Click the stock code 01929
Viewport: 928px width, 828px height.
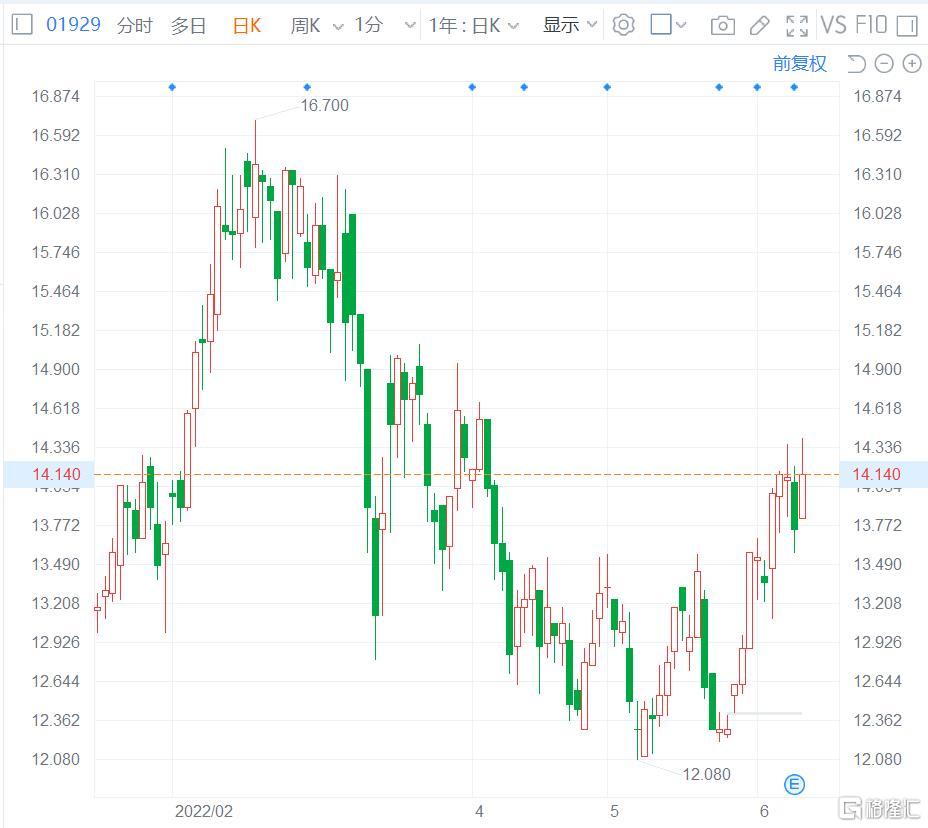click(x=73, y=25)
